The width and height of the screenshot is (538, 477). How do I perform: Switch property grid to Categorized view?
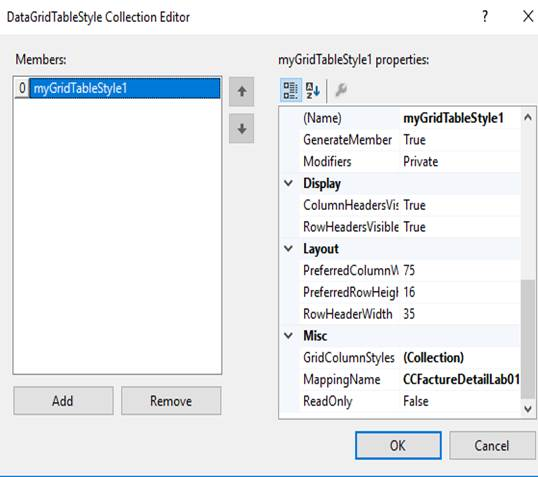click(x=291, y=90)
